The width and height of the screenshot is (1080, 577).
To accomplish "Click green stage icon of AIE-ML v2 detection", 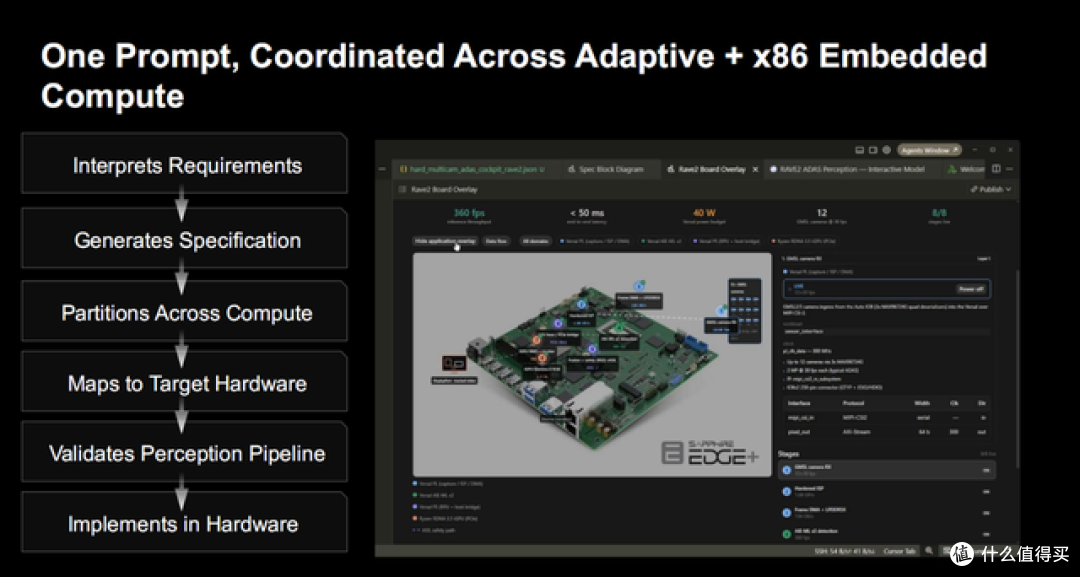I will tap(787, 534).
